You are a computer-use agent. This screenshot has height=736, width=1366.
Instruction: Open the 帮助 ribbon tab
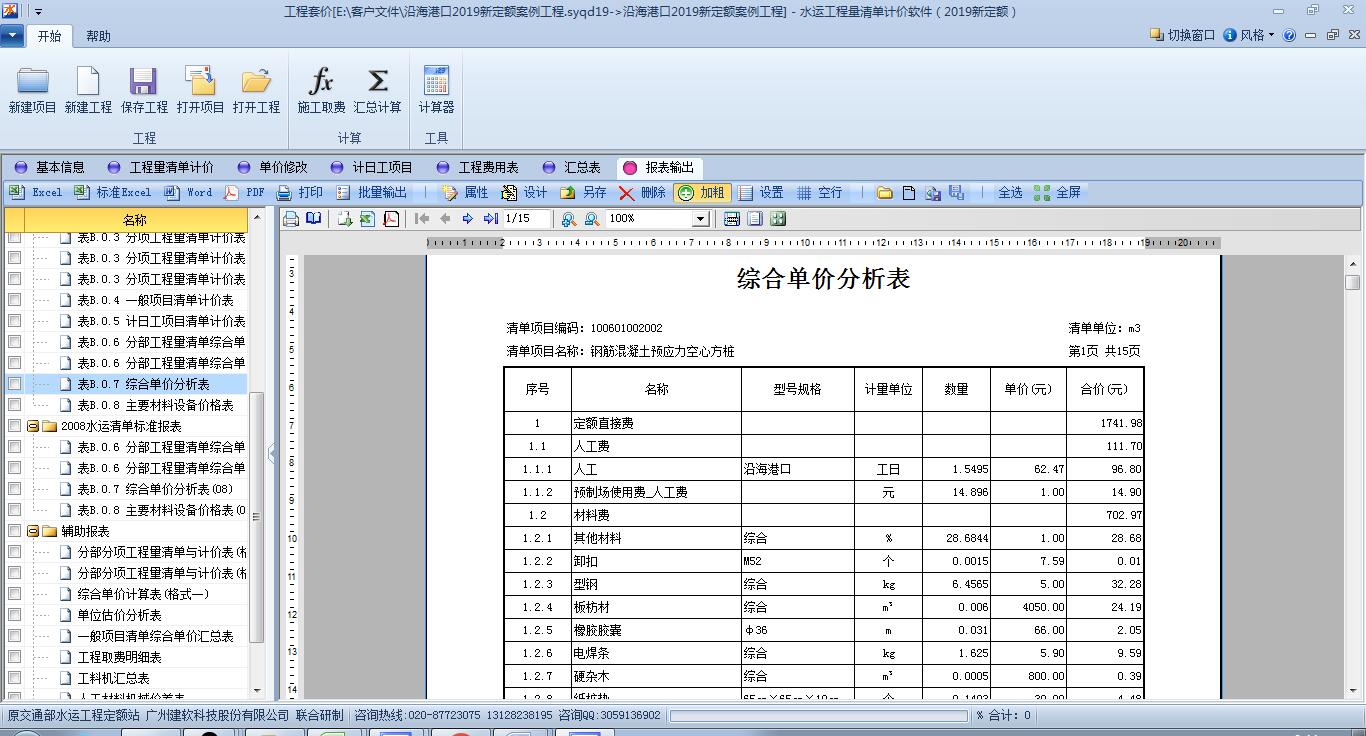pyautogui.click(x=98, y=36)
